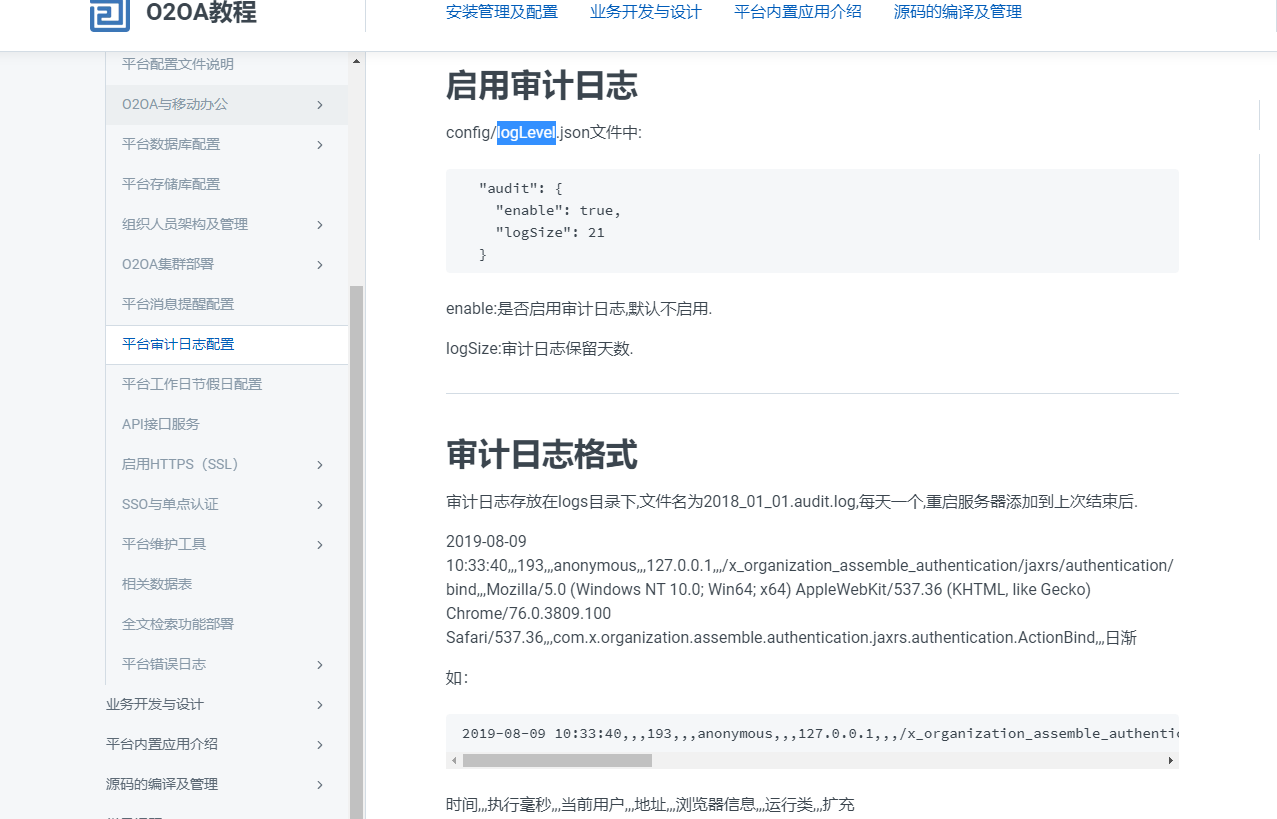The image size is (1277, 819).
Task: Open 平台存储库配置 sidebar page
Action: [x=171, y=184]
